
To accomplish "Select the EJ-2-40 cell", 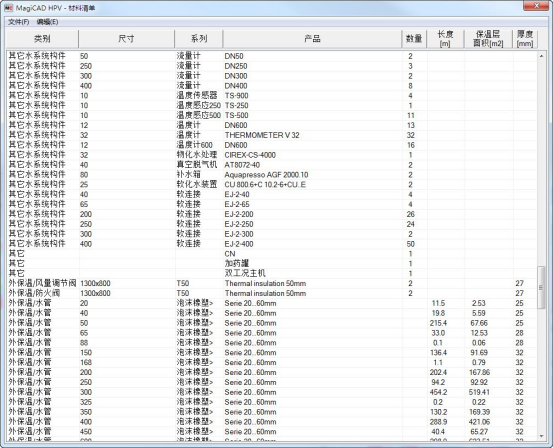I will pos(237,194).
